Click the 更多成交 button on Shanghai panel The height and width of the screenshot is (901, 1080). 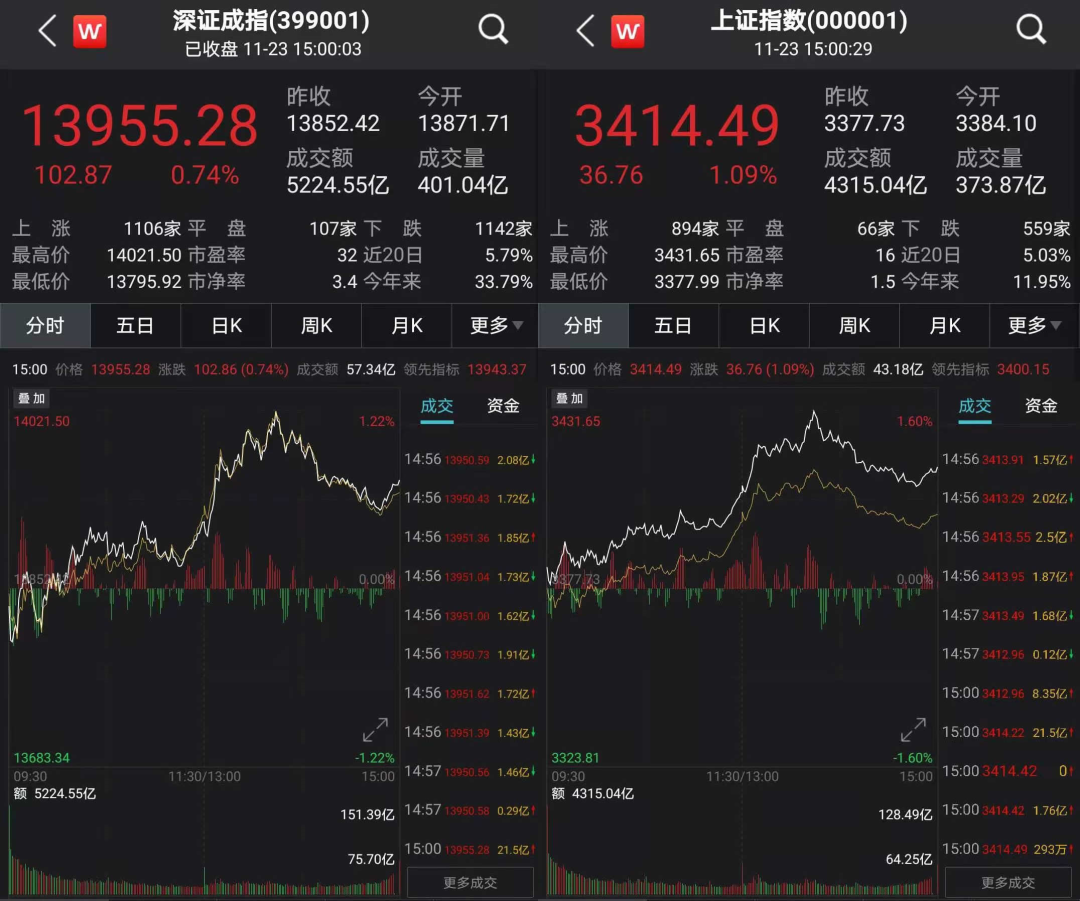(x=1010, y=882)
